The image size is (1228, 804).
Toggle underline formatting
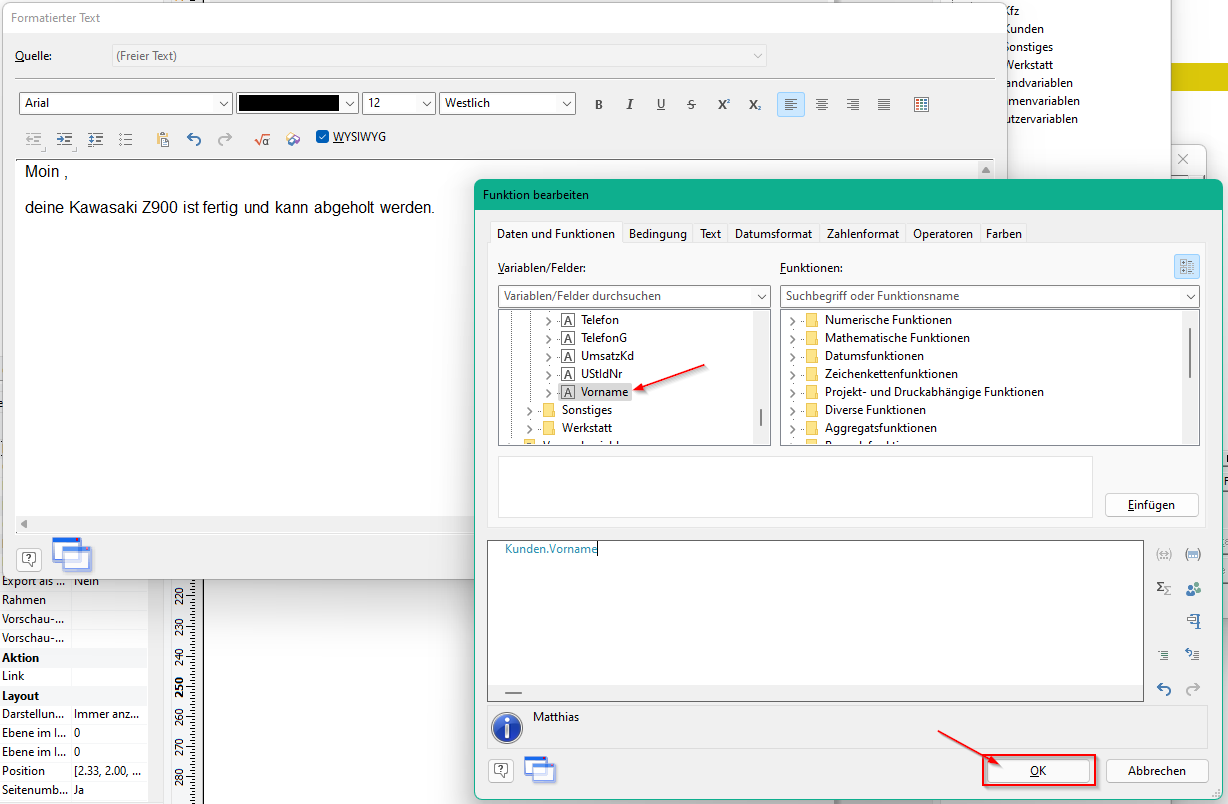[x=661, y=104]
